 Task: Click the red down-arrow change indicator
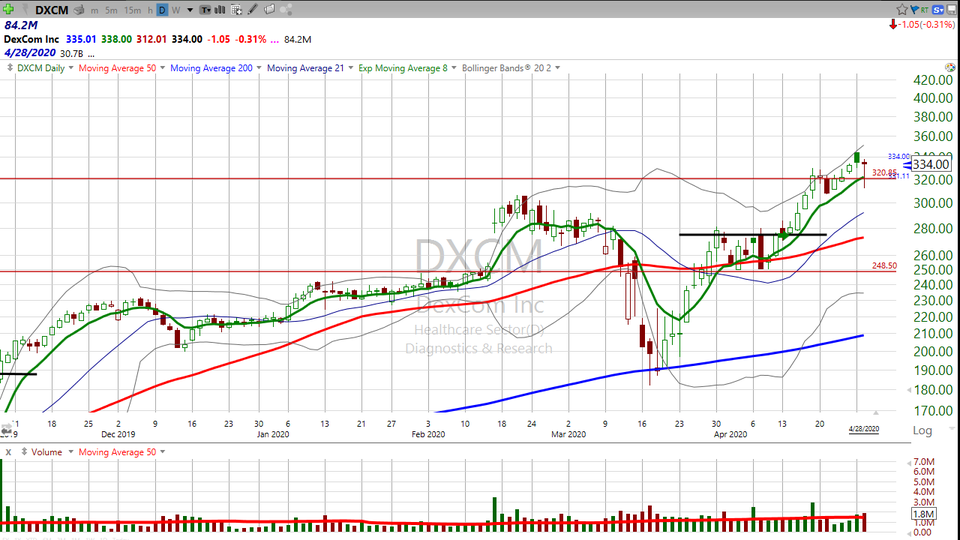point(893,24)
